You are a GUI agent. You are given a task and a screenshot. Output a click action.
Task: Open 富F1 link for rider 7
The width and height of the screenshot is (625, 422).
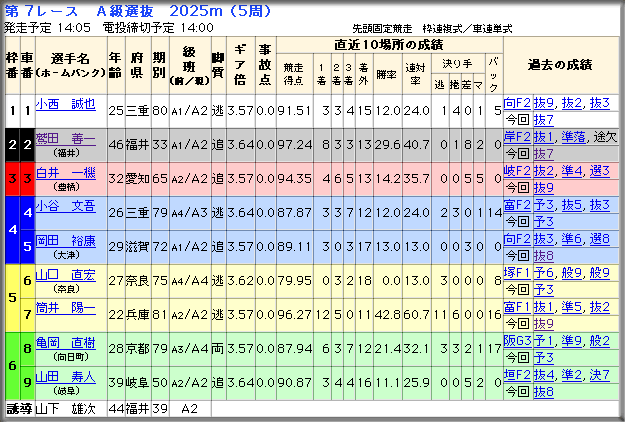(517, 307)
